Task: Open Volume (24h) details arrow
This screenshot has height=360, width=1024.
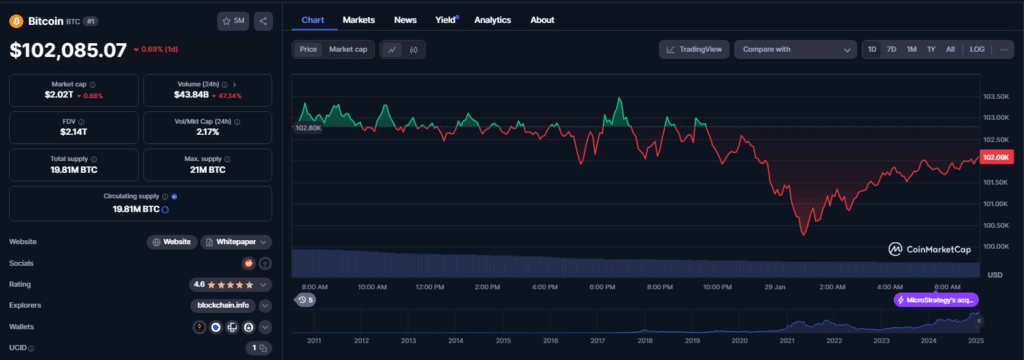Action: point(234,85)
